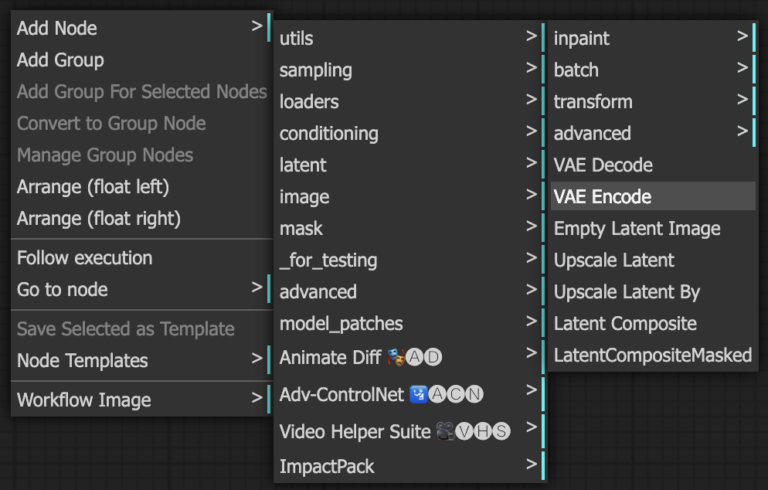
Task: Select Arrange (float right) option
Action: 98,218
